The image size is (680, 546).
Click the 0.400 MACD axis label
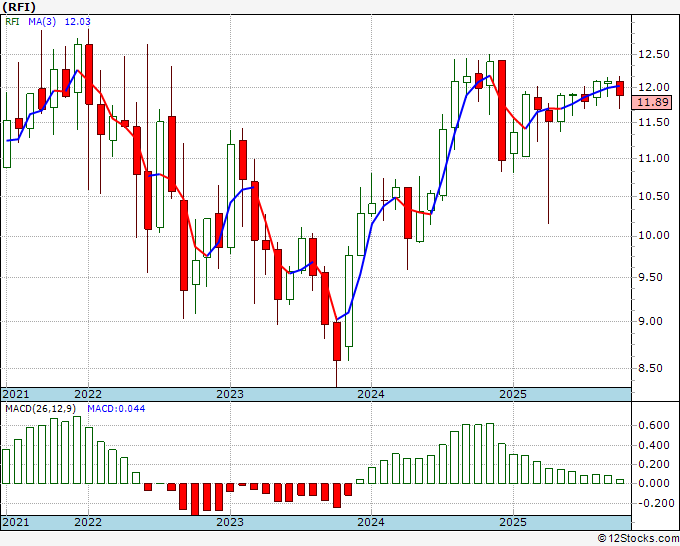point(654,445)
